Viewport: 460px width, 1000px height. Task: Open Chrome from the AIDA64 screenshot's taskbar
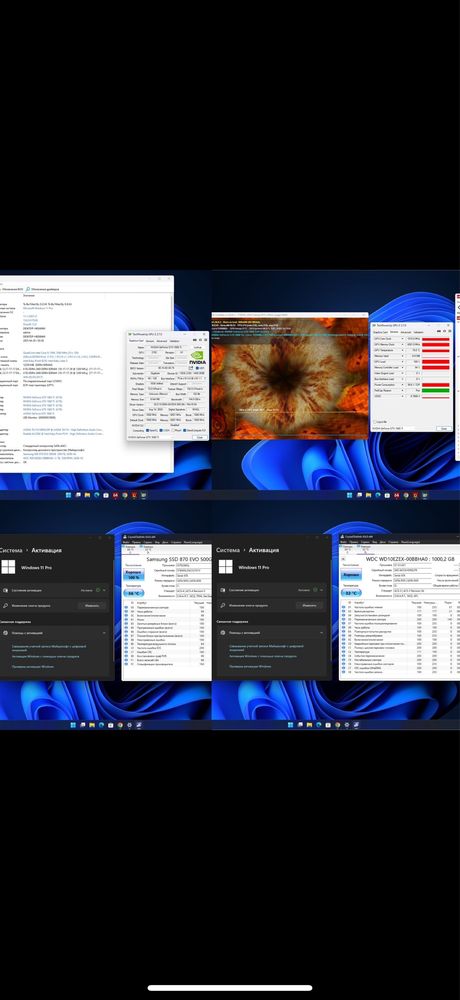point(124,495)
